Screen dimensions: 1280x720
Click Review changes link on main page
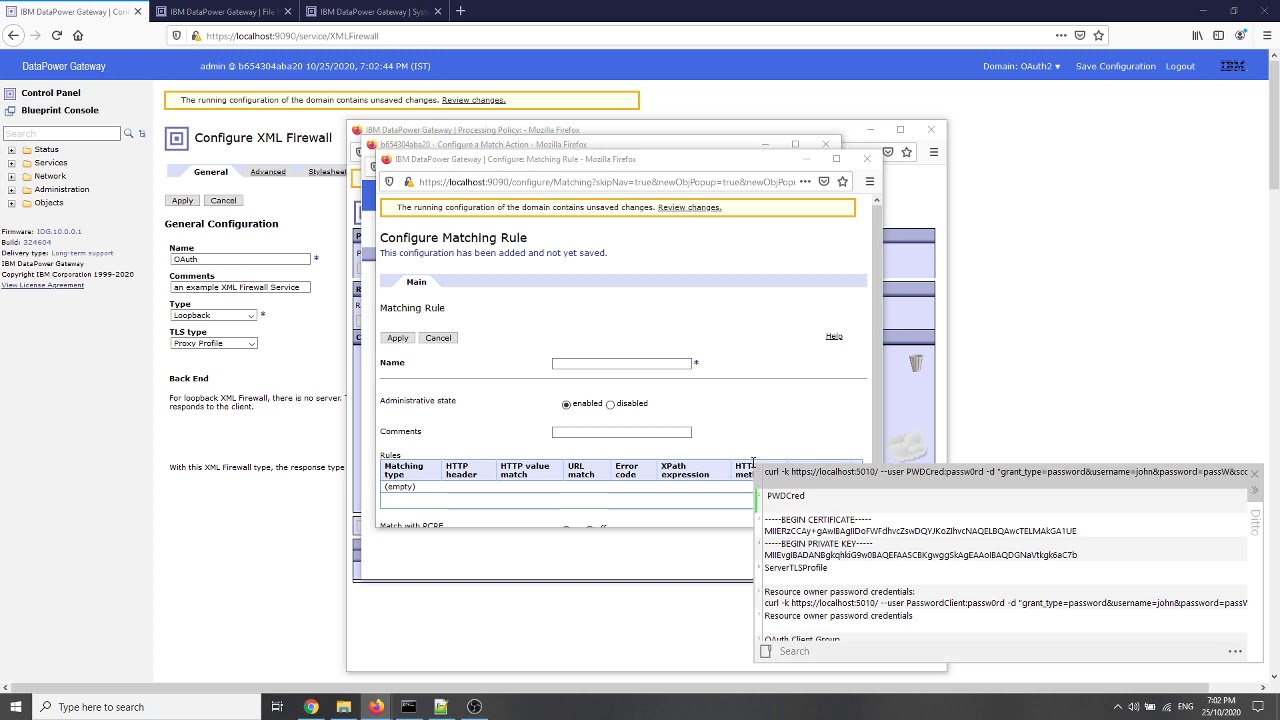tap(473, 100)
